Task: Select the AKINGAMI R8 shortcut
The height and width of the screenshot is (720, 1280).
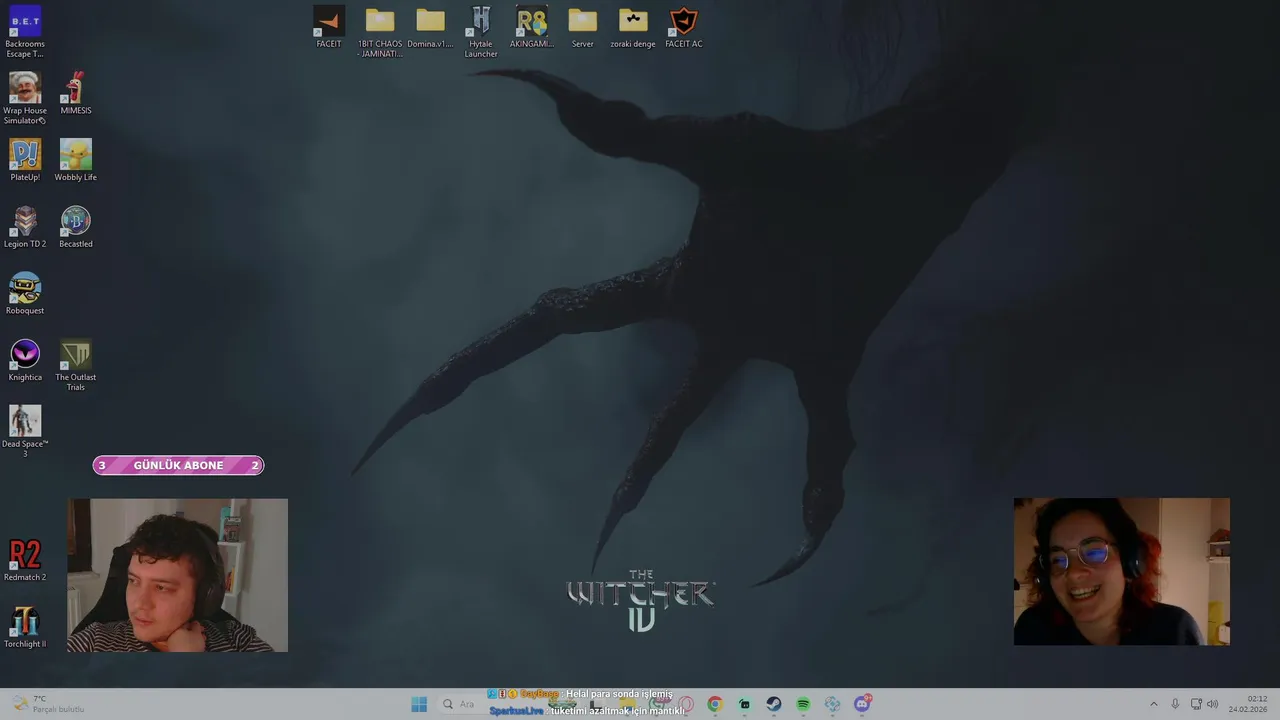Action: [x=532, y=27]
